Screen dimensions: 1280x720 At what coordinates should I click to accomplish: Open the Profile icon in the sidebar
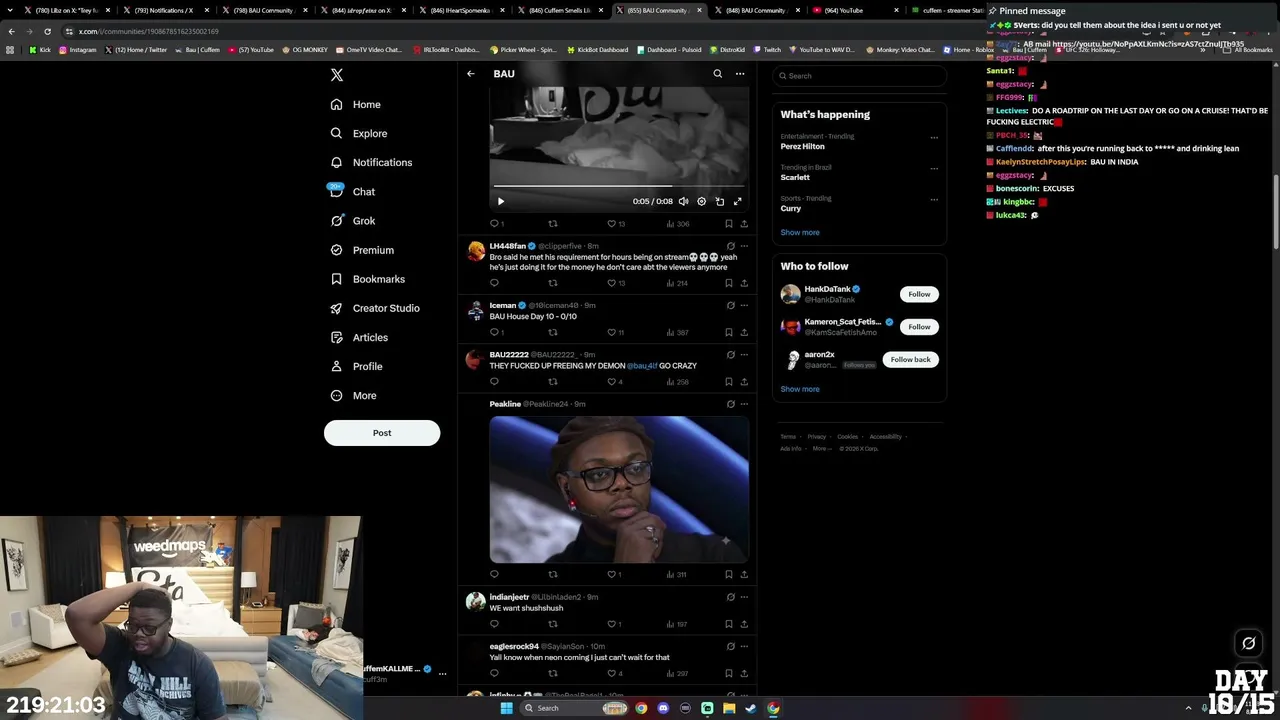point(336,366)
